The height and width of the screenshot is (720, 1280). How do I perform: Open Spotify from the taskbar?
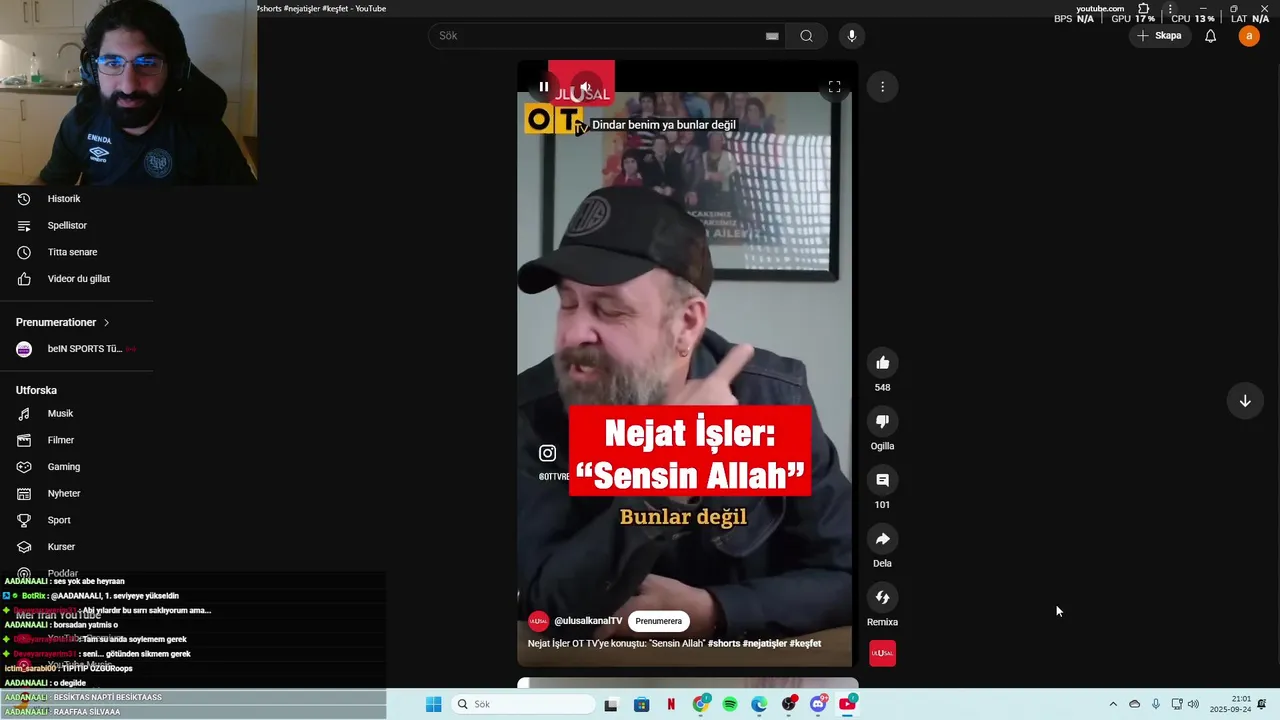click(x=730, y=704)
